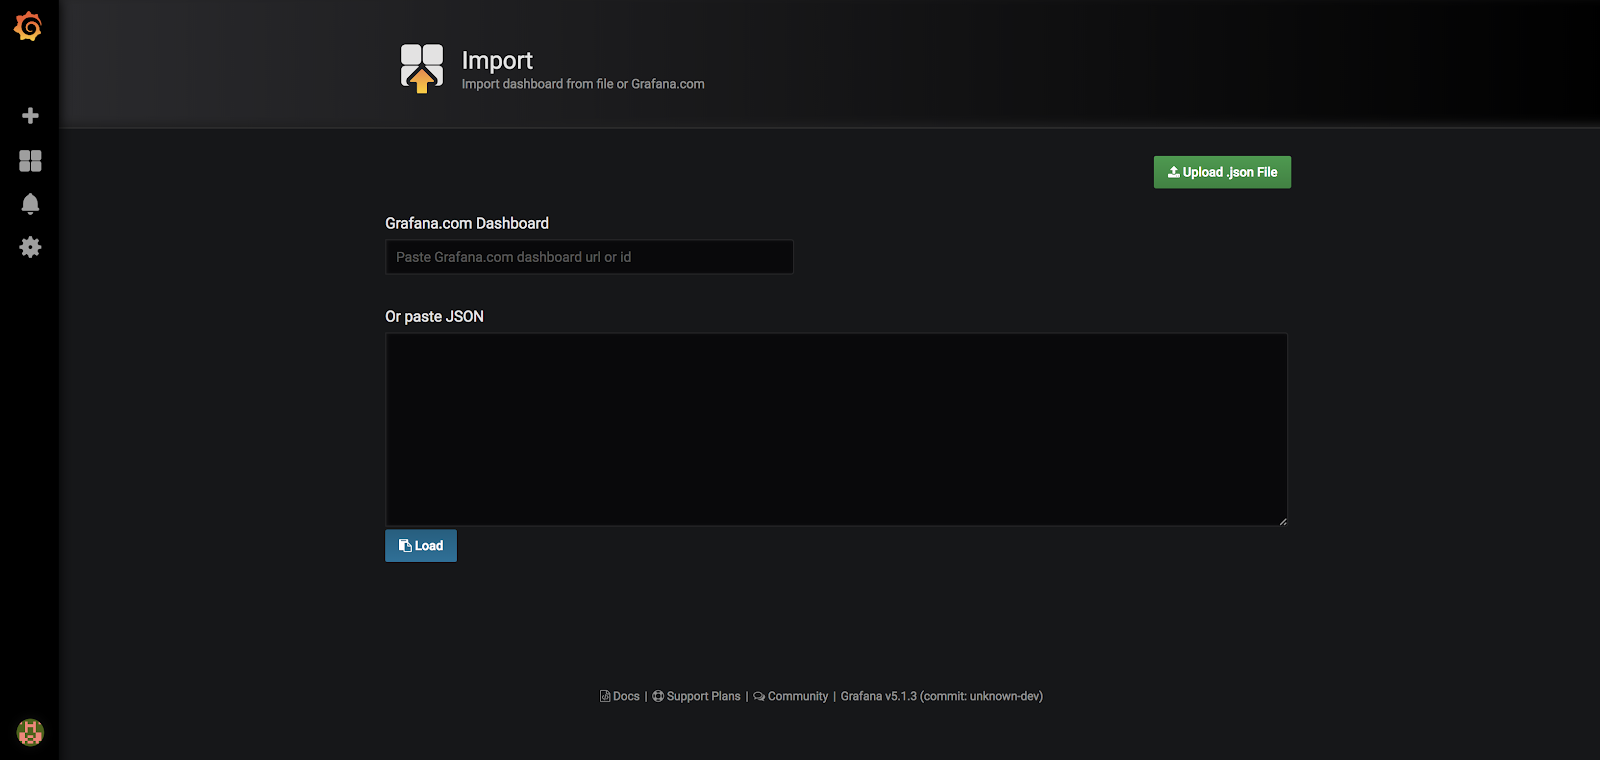Open the Support Plans footer link
This screenshot has height=760, width=1600.
[x=697, y=696]
